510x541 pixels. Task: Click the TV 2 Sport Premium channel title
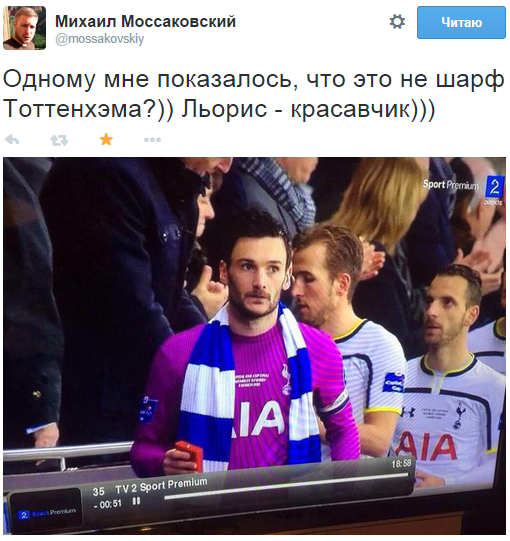tap(161, 486)
